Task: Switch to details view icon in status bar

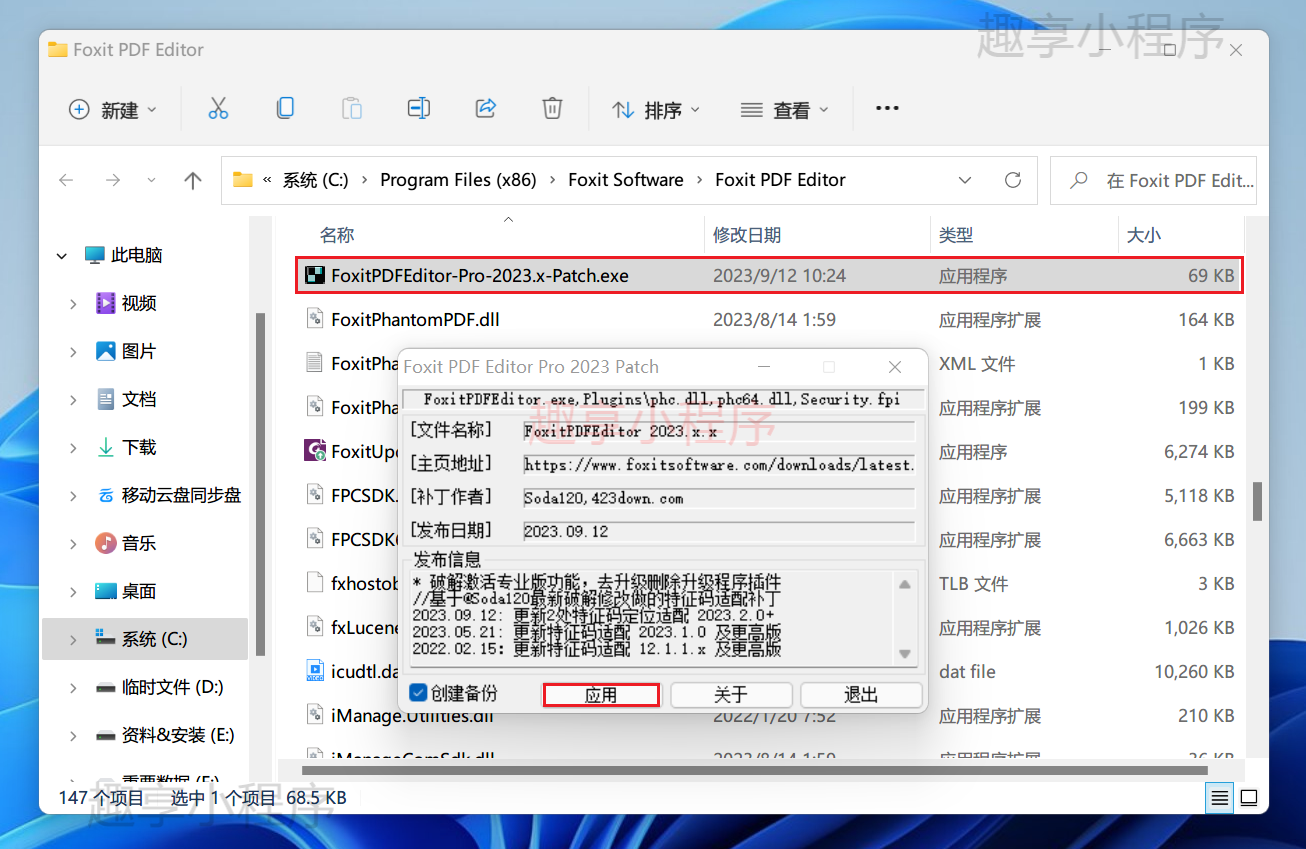Action: 1219,798
